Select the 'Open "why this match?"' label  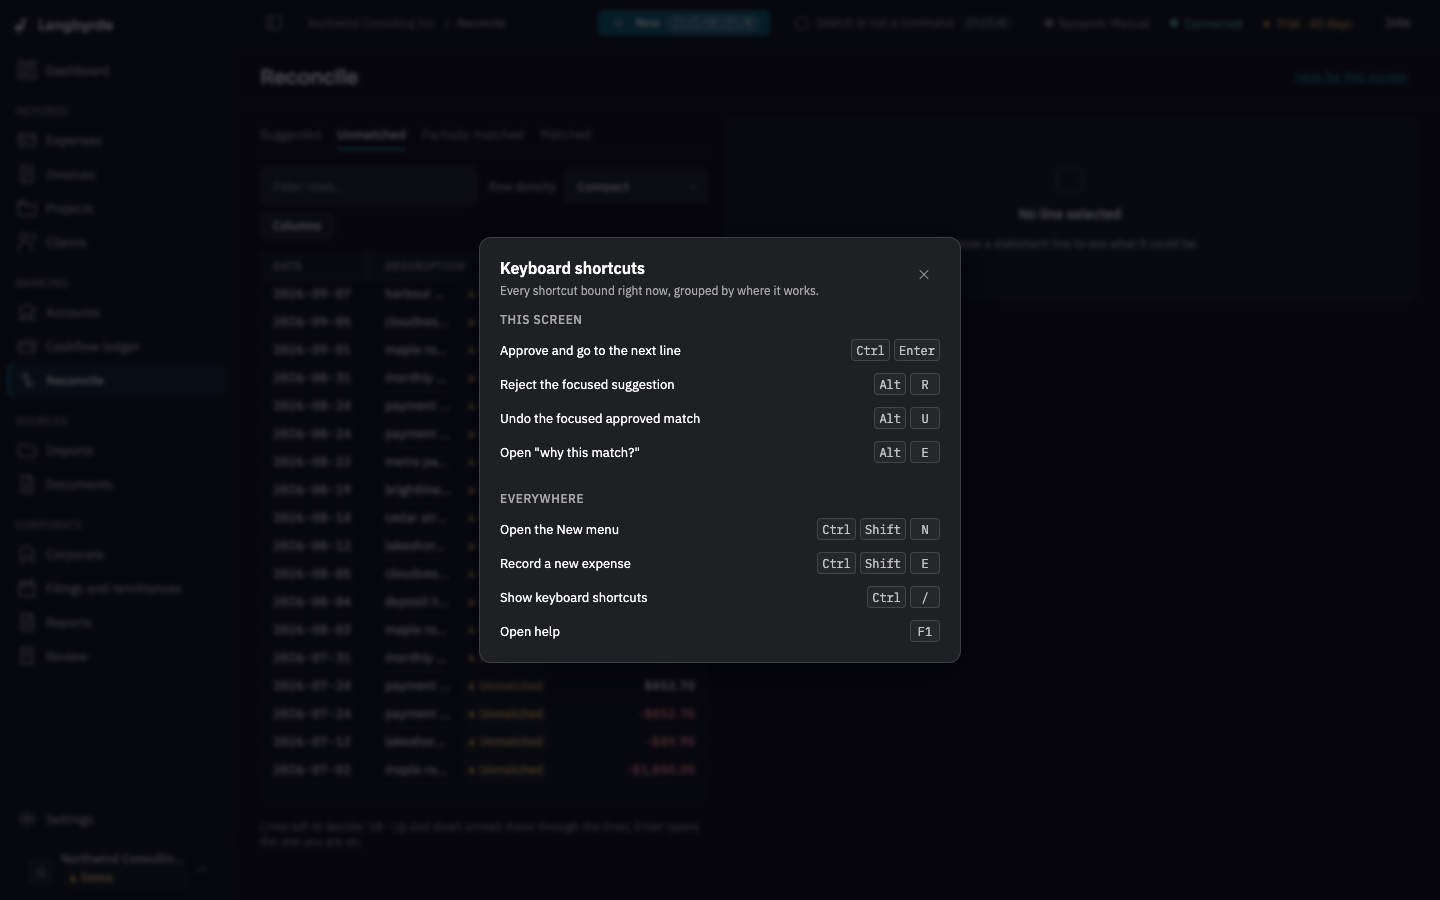(x=570, y=453)
